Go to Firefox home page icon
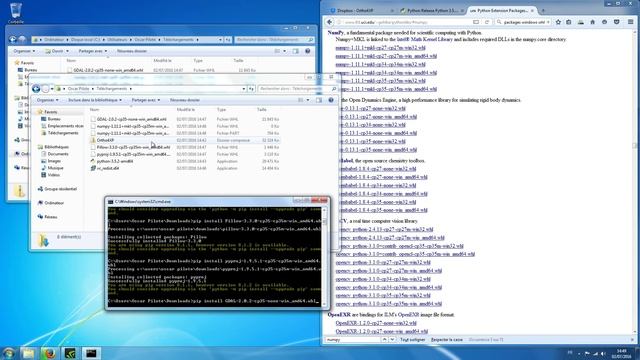Screen dimensions: 640x360 592,22
